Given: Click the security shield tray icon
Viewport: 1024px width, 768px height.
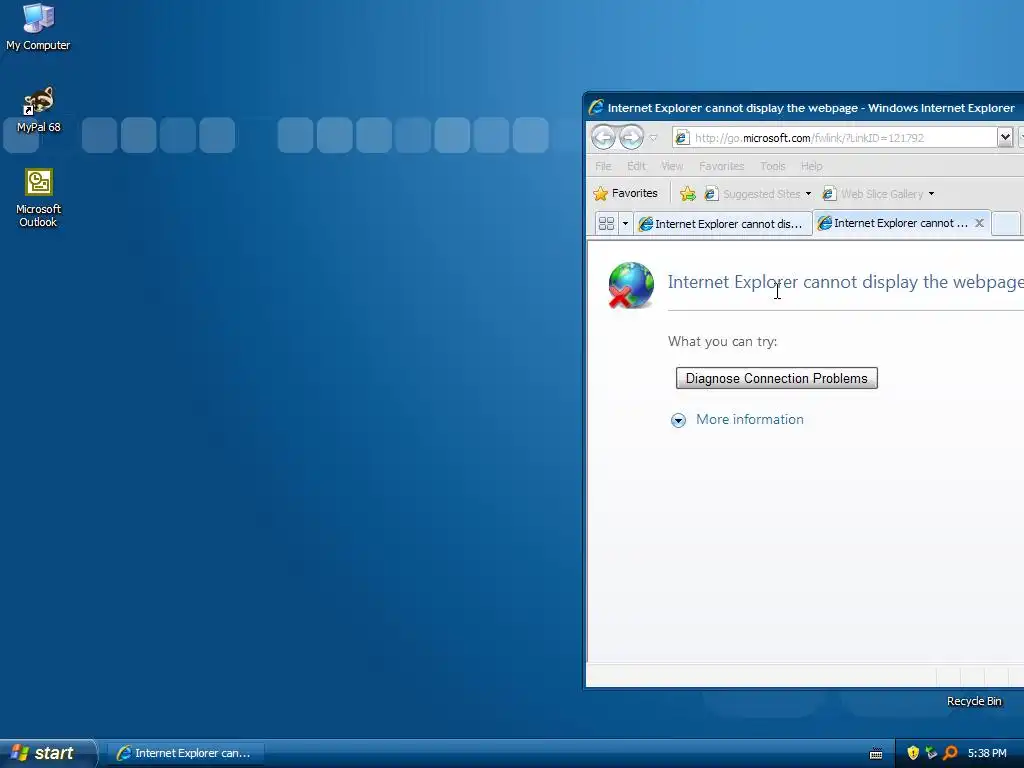Looking at the screenshot, I should click(x=913, y=753).
